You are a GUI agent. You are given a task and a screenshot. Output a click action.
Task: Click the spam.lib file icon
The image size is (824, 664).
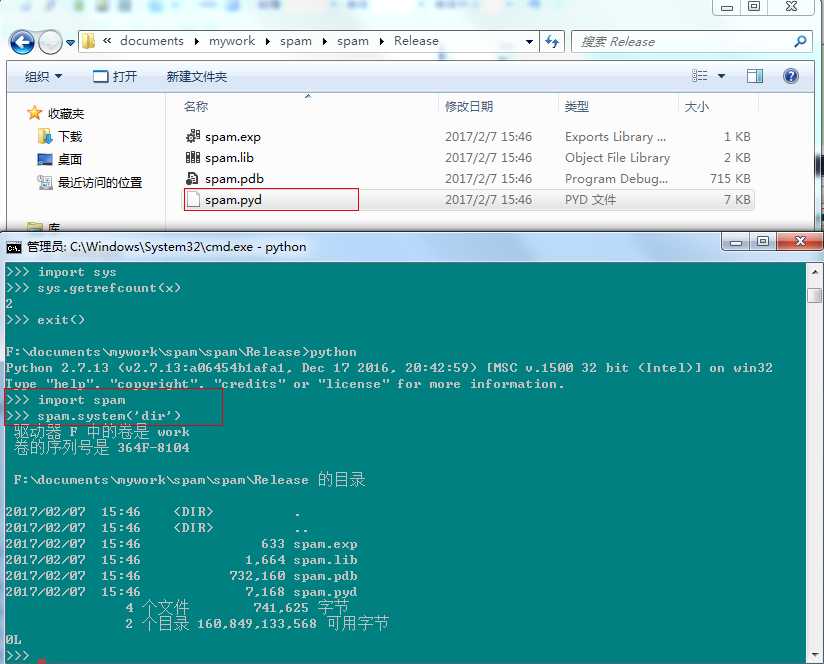click(193, 157)
